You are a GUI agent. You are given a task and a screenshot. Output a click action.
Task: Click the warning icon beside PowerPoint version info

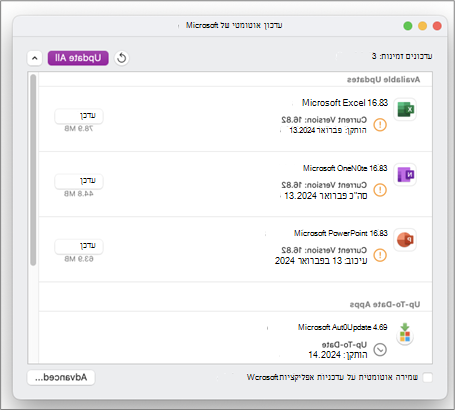380,255
